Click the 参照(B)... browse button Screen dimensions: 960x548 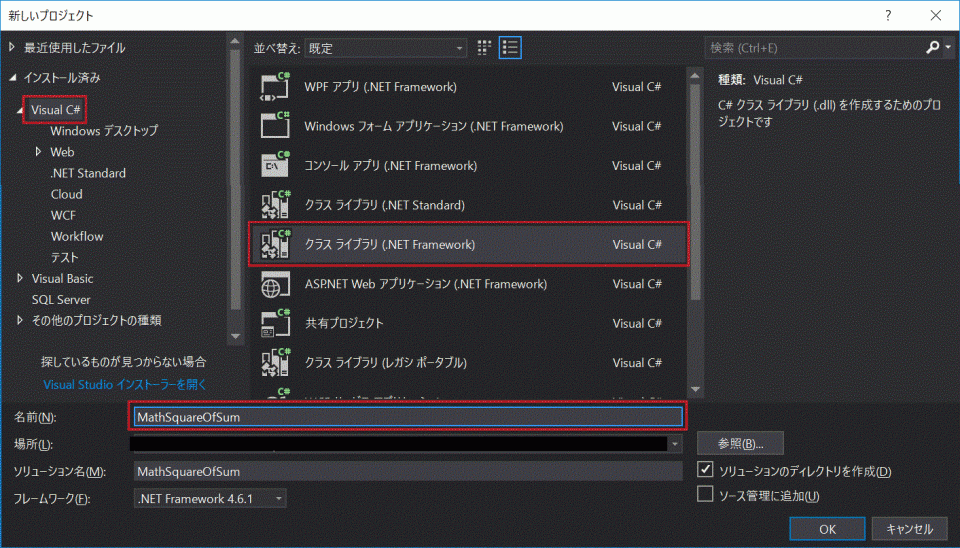740,443
